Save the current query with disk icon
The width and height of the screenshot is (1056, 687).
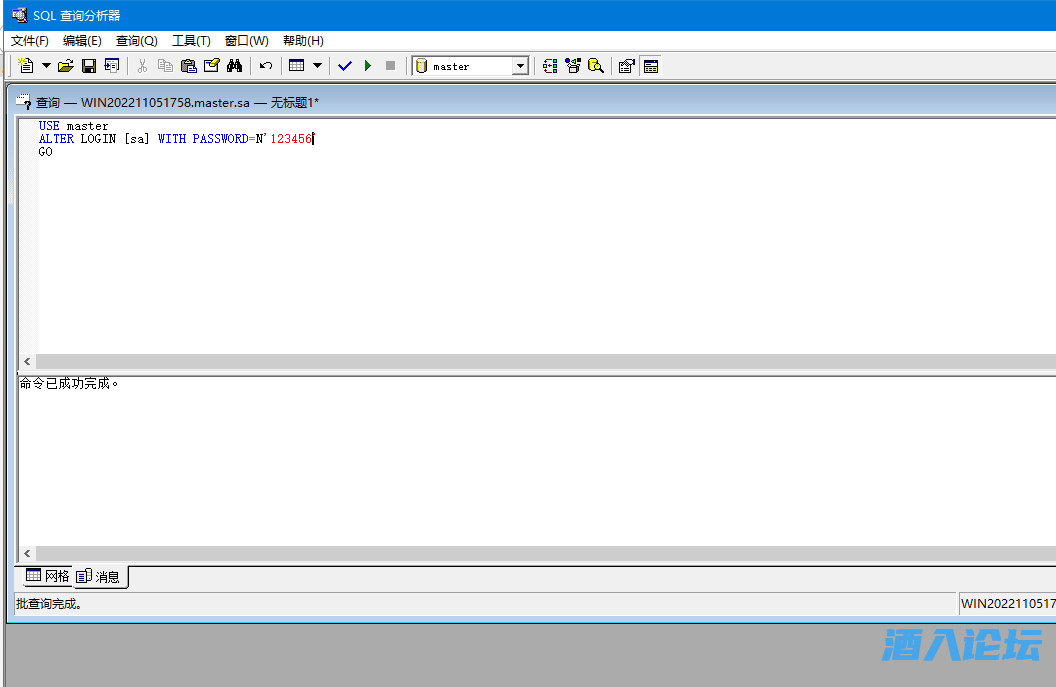pyautogui.click(x=89, y=66)
